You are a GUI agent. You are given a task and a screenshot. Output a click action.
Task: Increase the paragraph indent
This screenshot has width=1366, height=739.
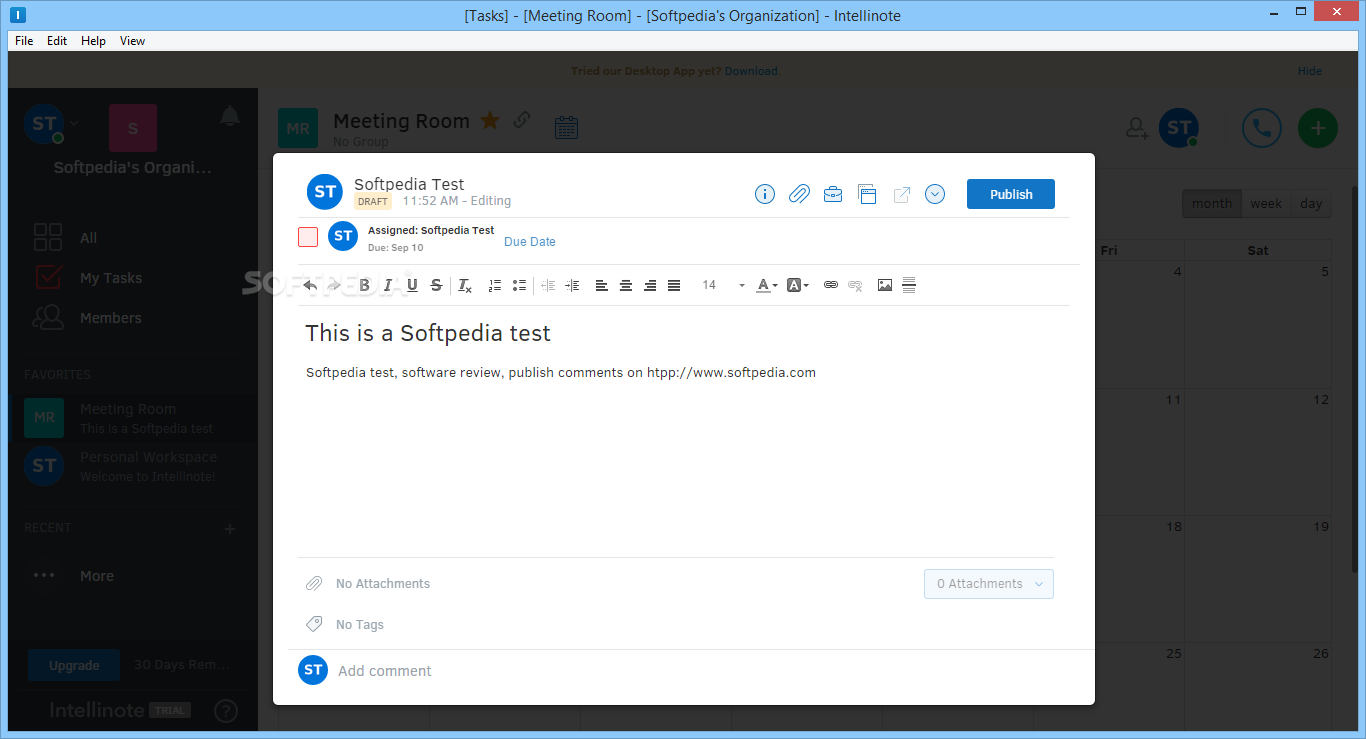pos(572,285)
